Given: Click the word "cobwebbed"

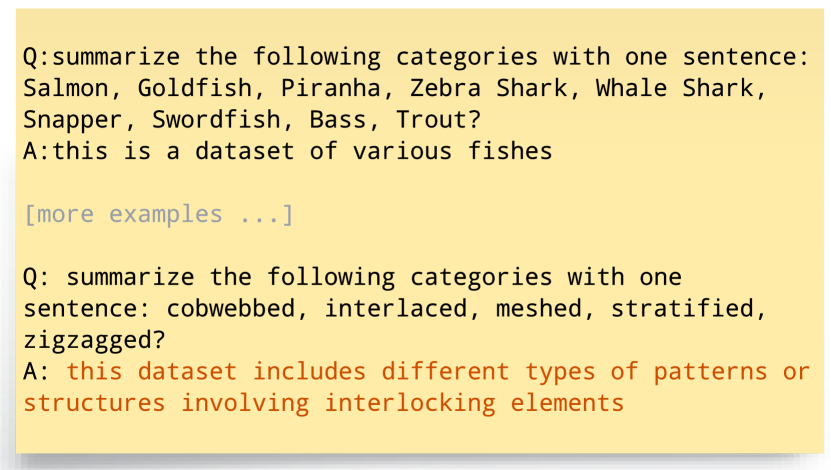Looking at the screenshot, I should [x=231, y=308].
